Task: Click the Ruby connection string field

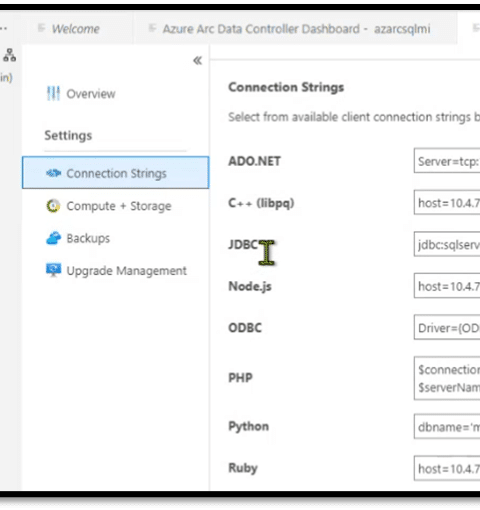Action: 447,468
